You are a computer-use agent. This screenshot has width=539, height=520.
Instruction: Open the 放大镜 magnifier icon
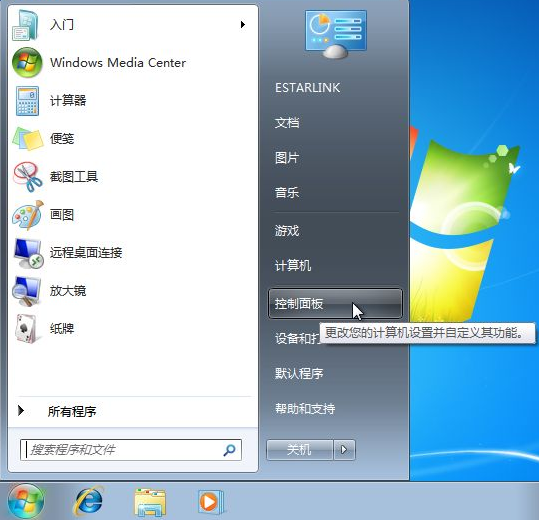point(27,291)
